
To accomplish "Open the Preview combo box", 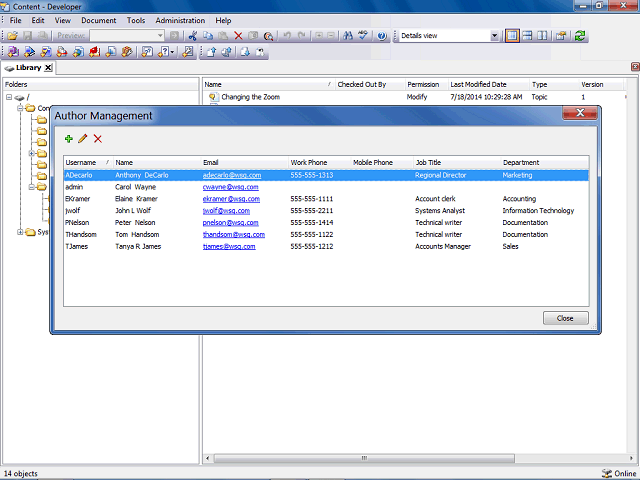I will point(127,36).
